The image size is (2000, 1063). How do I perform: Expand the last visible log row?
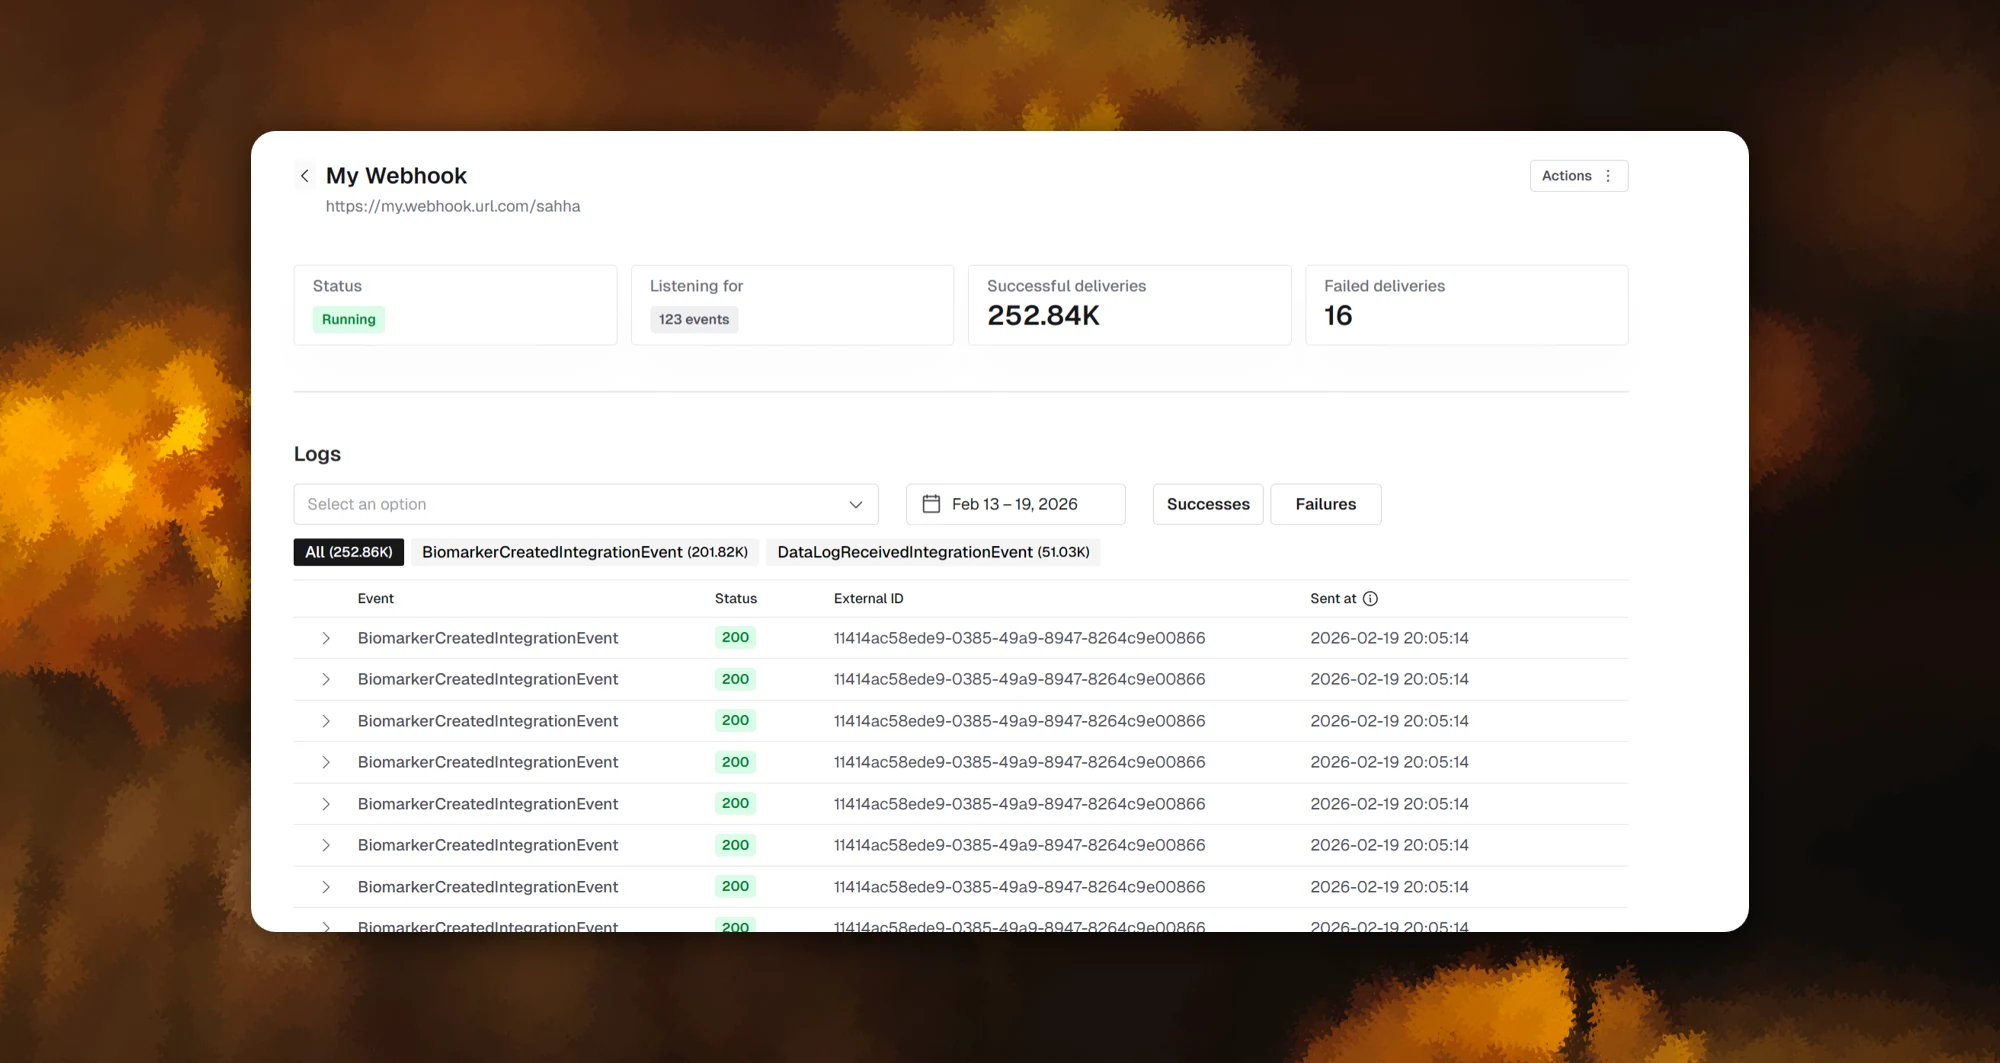click(325, 927)
